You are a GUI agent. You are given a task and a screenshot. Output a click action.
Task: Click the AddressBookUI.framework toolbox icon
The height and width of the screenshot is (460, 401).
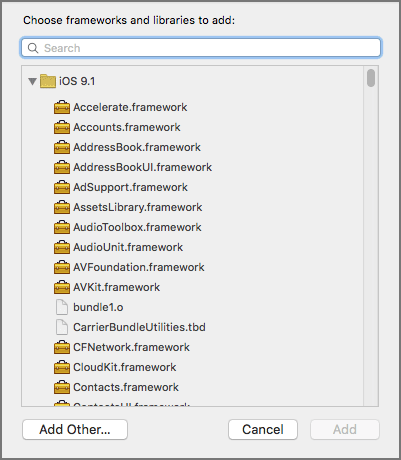click(x=62, y=167)
